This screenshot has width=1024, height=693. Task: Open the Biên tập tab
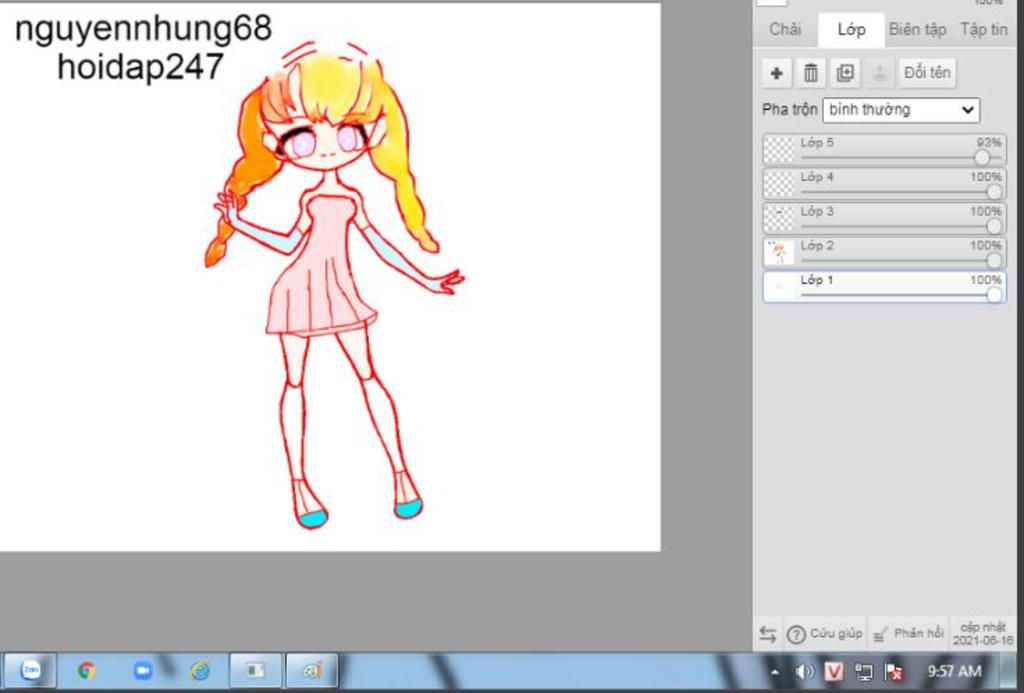pos(918,29)
